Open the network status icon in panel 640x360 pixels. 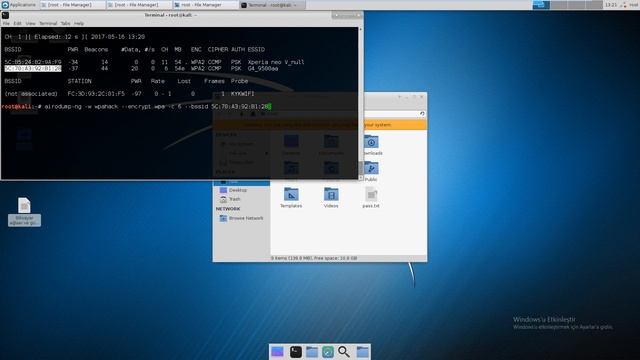click(623, 5)
